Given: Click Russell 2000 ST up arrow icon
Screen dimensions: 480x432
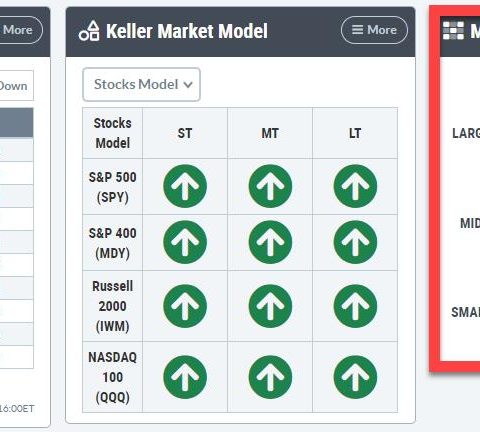Looking at the screenshot, I should [x=185, y=306].
